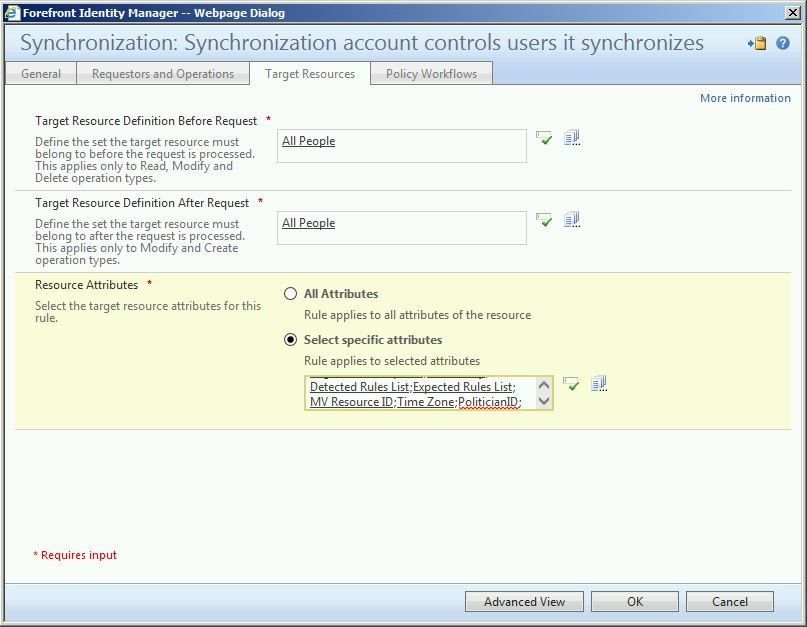Image resolution: width=807 pixels, height=627 pixels.
Task: Select the Target Resources tab
Action: 310,74
